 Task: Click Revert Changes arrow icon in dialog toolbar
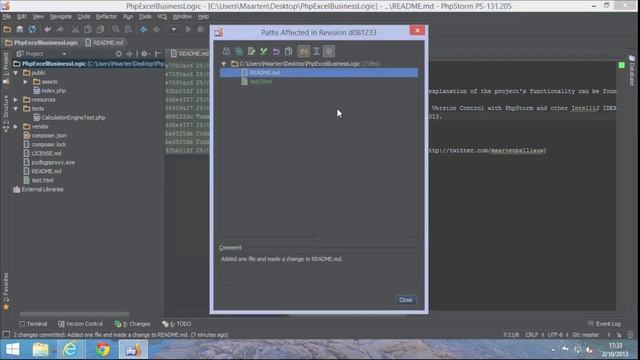click(276, 51)
